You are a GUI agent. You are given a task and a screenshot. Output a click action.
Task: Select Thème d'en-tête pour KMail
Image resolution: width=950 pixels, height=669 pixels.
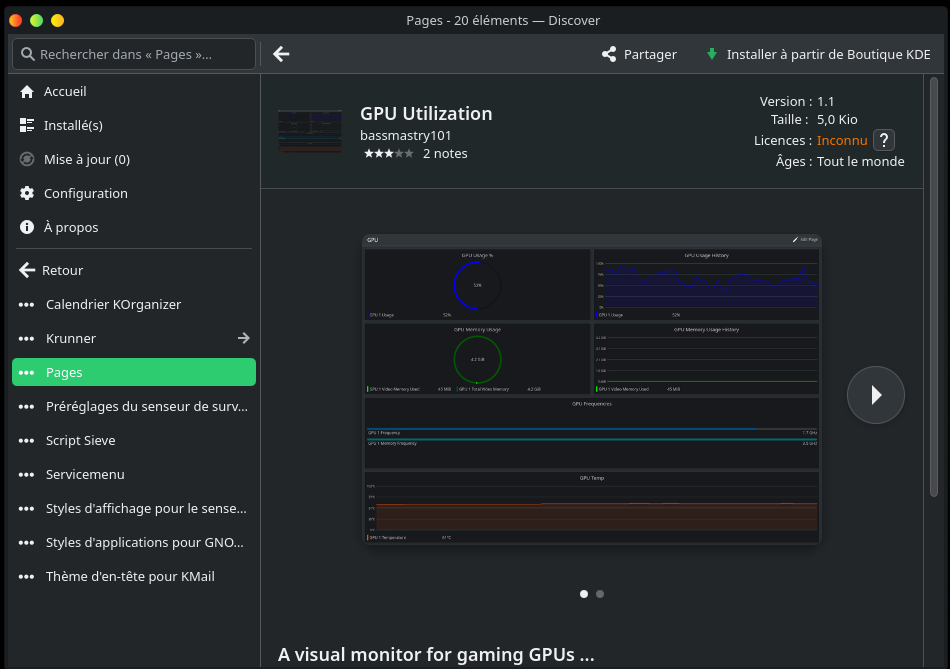[x=130, y=576]
